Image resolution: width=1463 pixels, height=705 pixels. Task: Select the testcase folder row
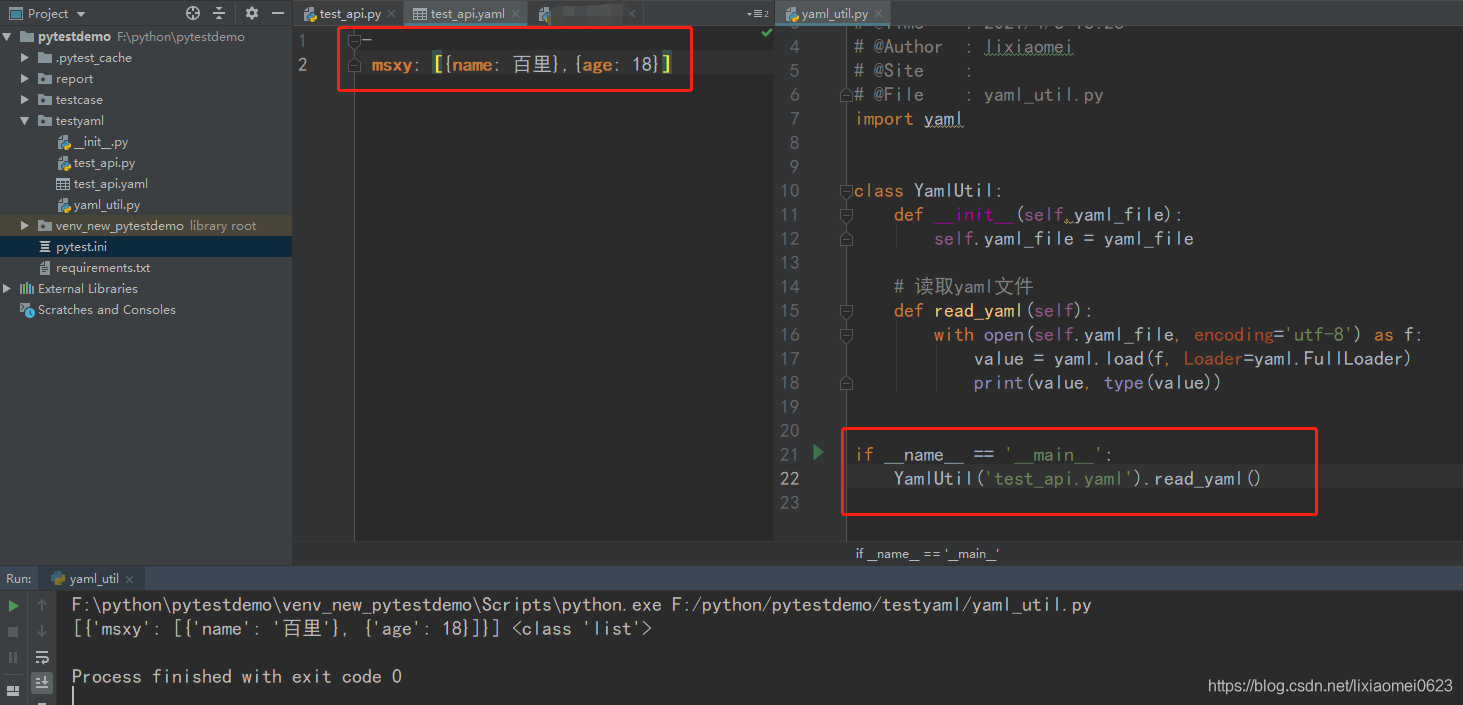[146, 100]
